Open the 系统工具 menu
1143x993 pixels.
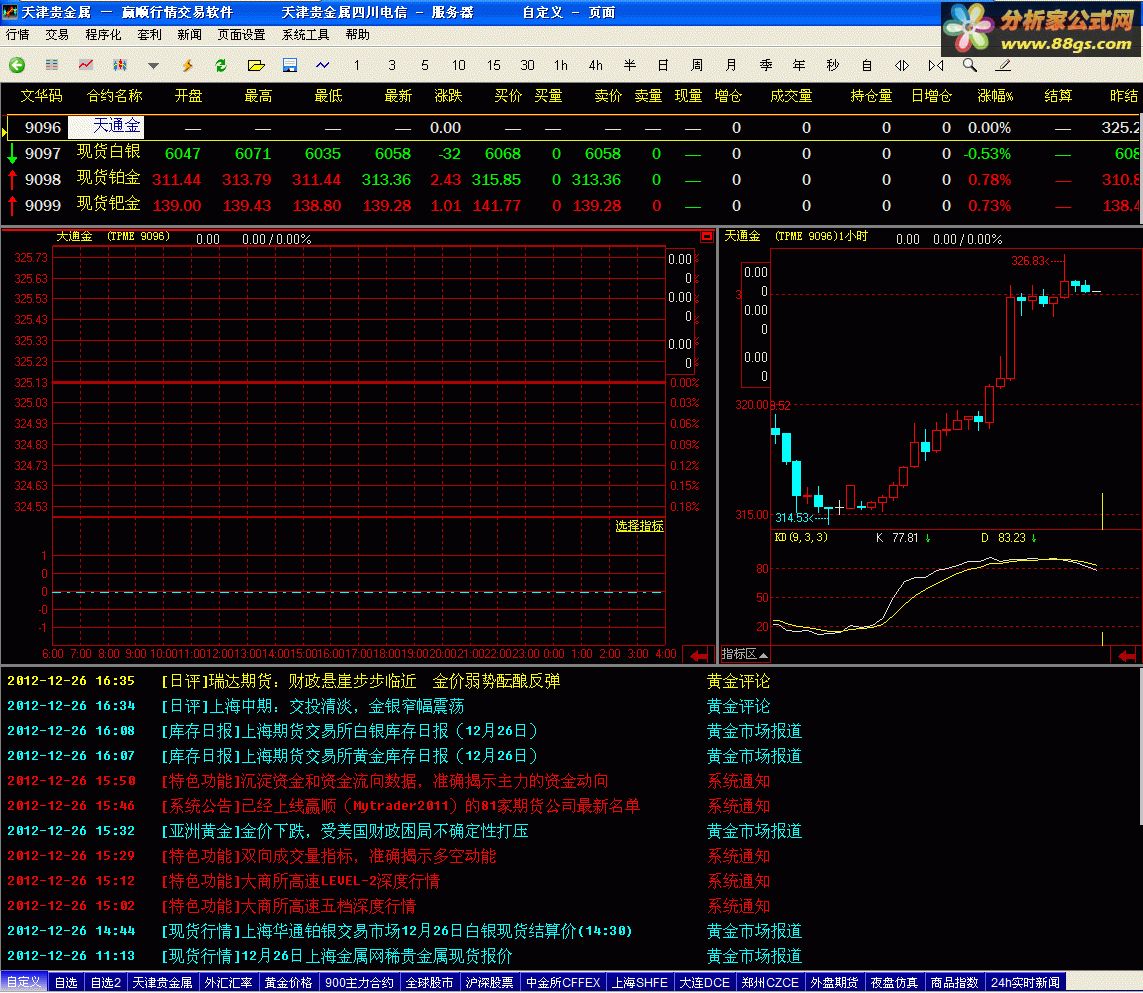(x=305, y=34)
